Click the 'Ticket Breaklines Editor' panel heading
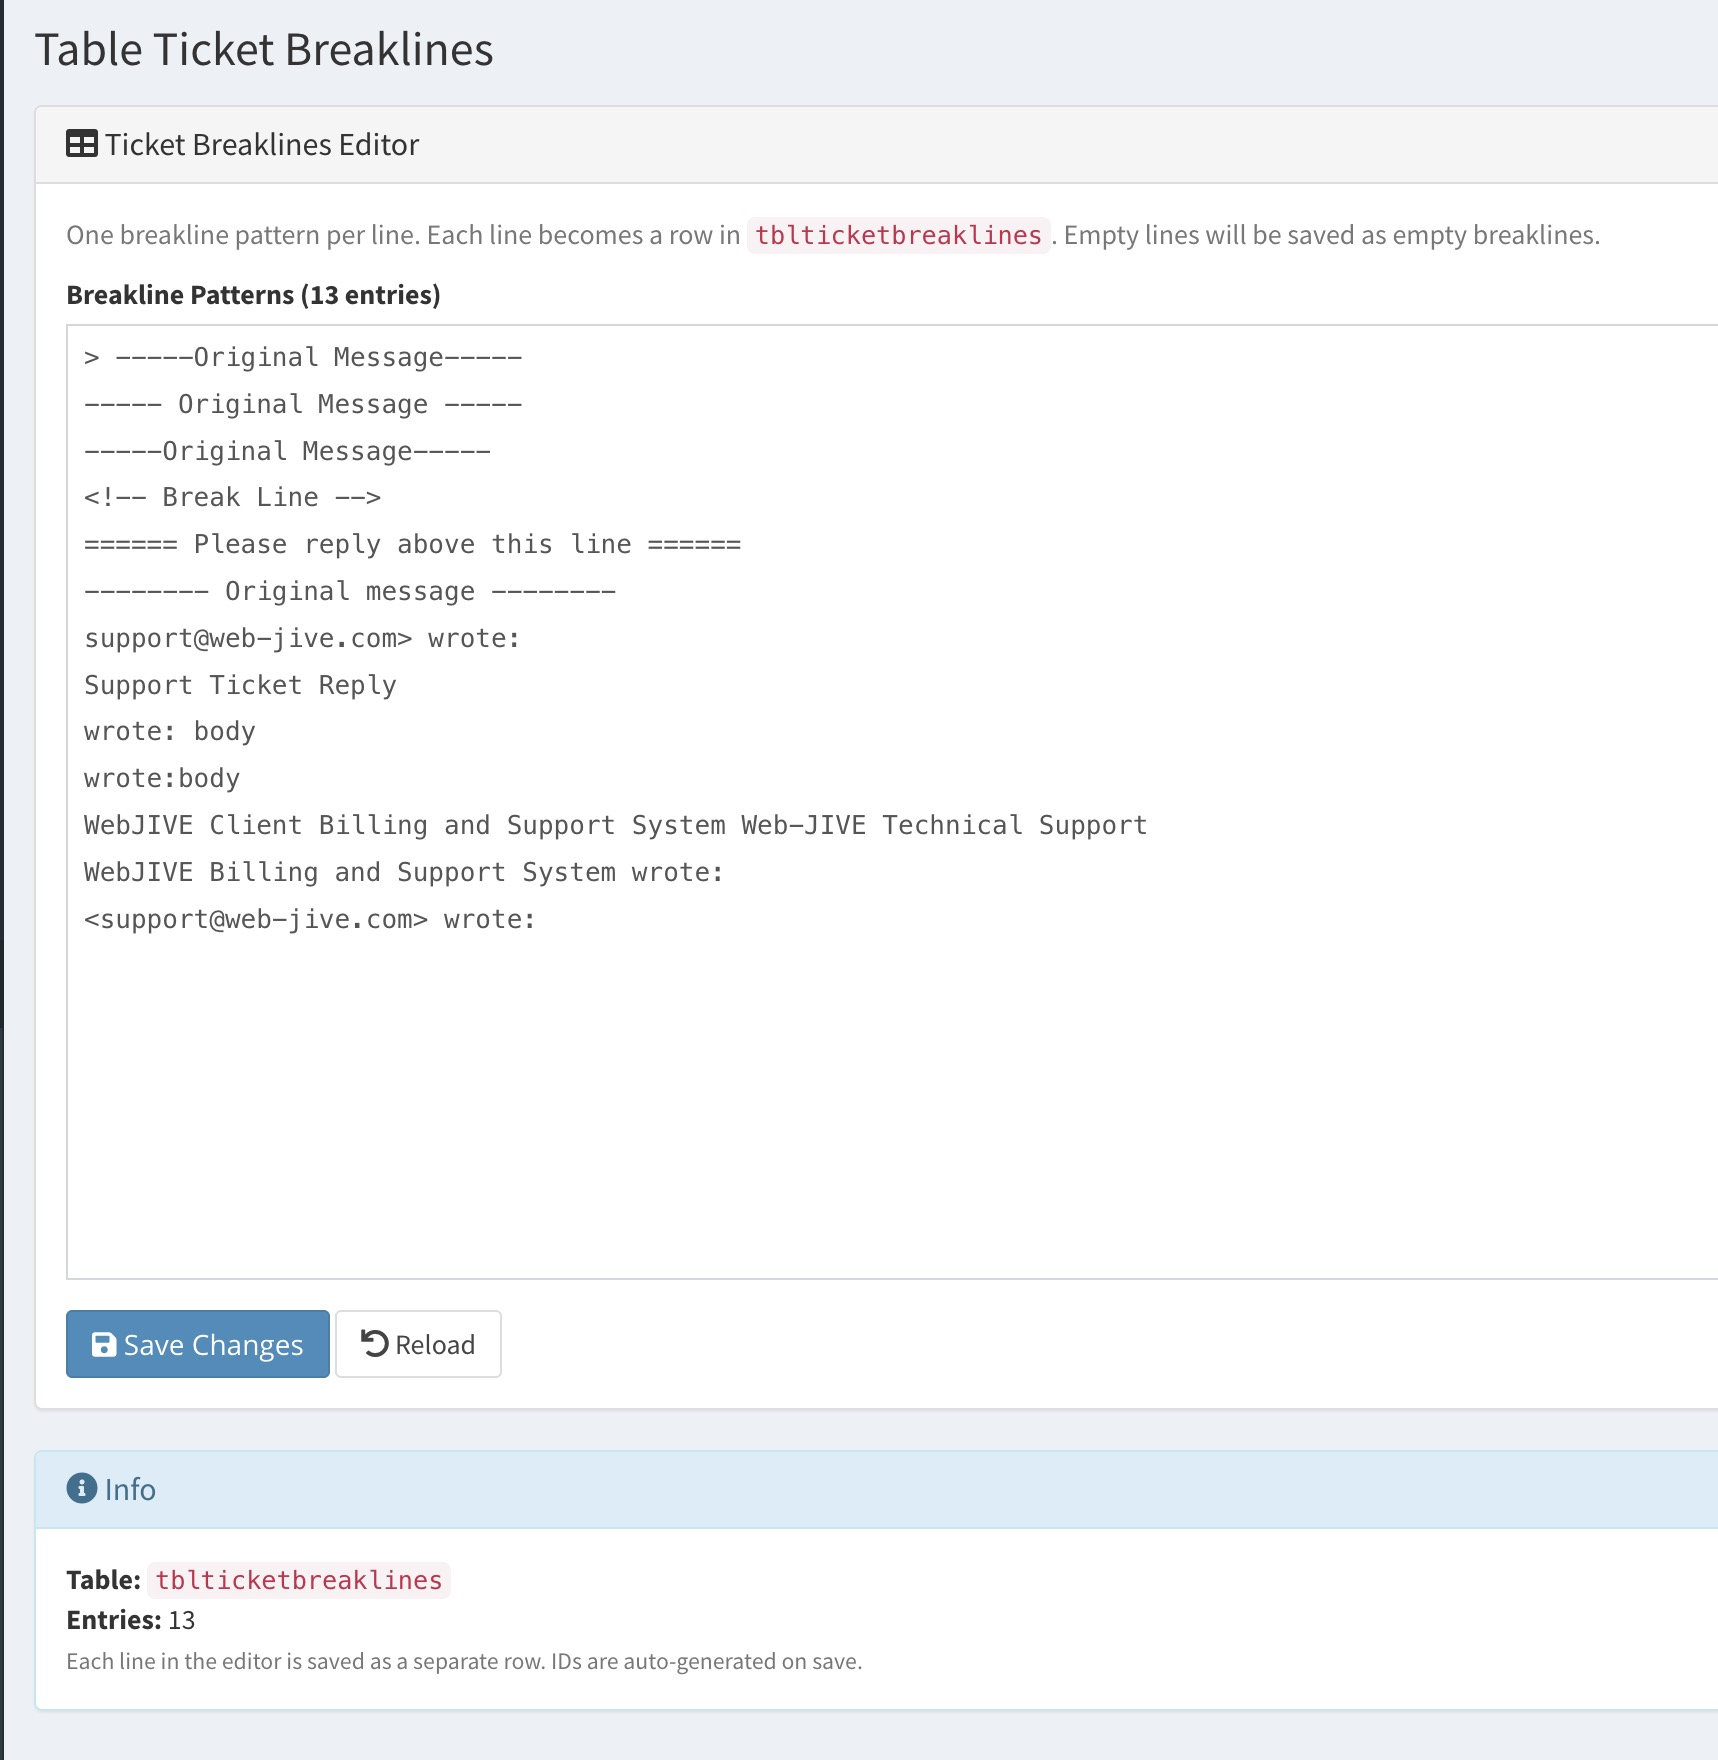This screenshot has height=1760, width=1718. click(262, 145)
